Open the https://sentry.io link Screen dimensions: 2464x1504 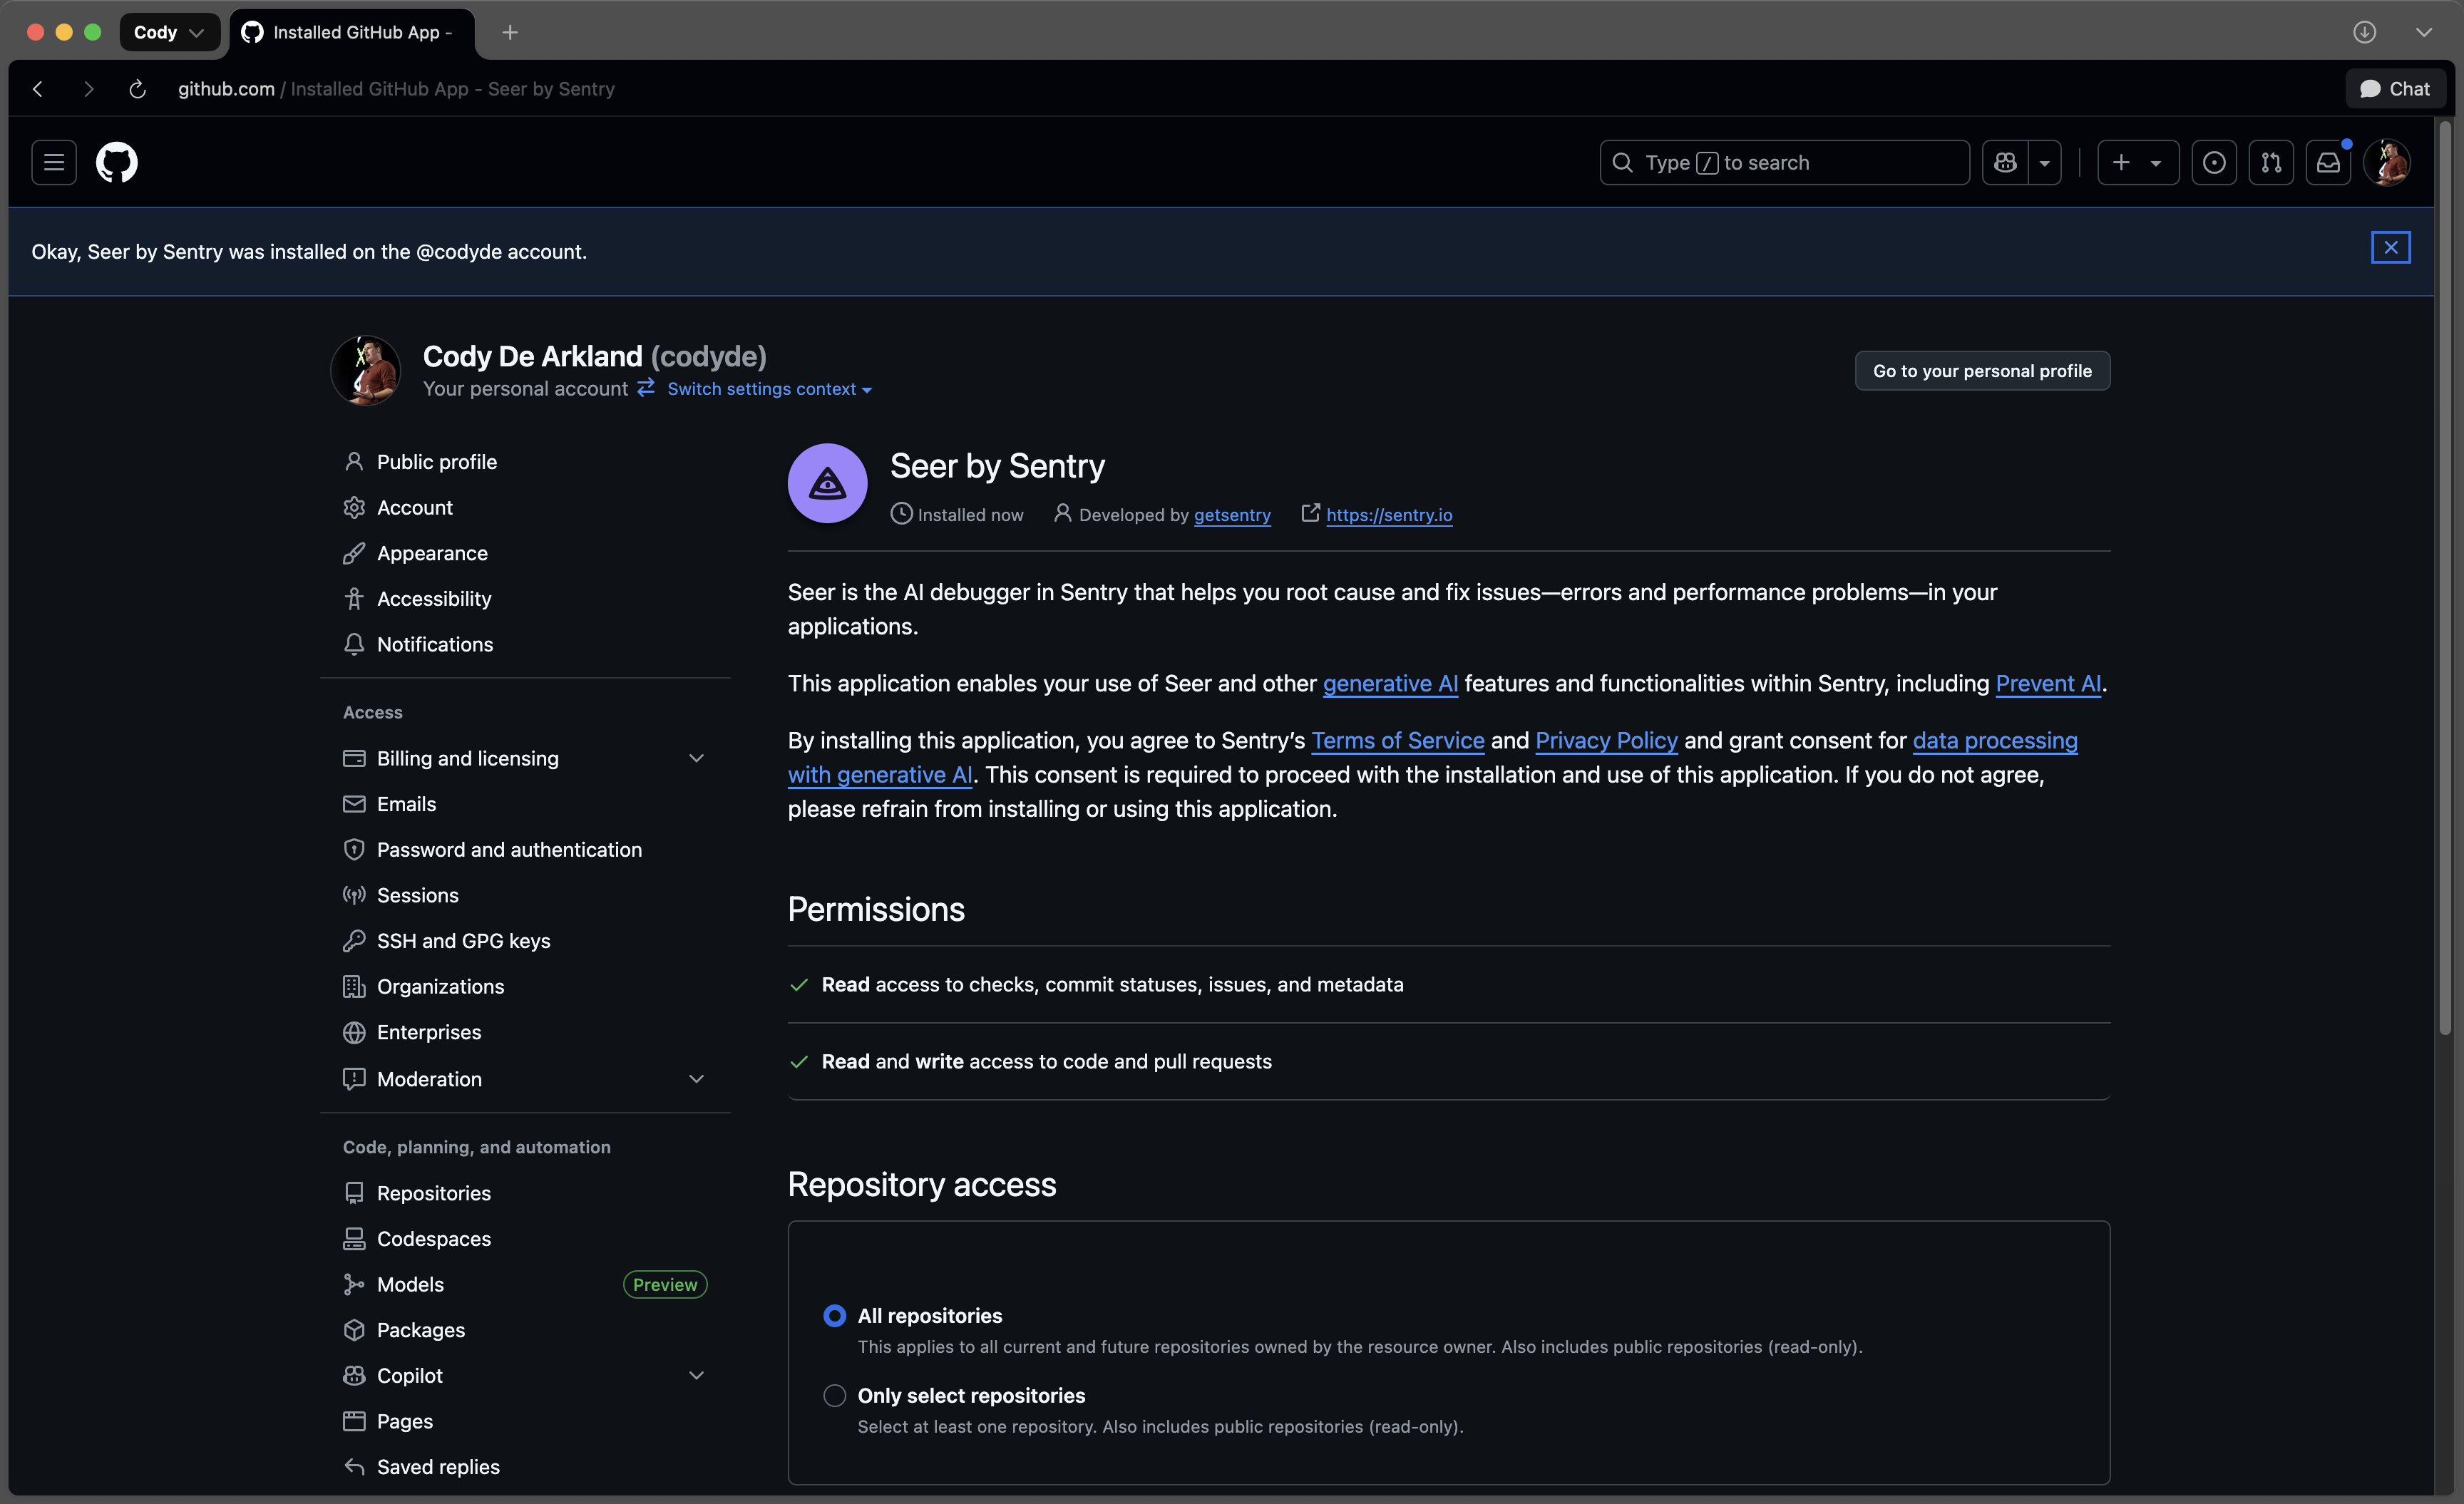[x=1389, y=515]
